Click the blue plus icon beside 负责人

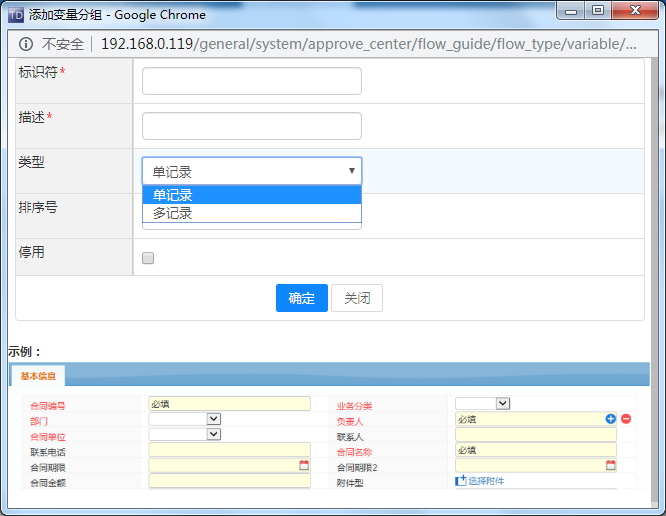[x=611, y=419]
